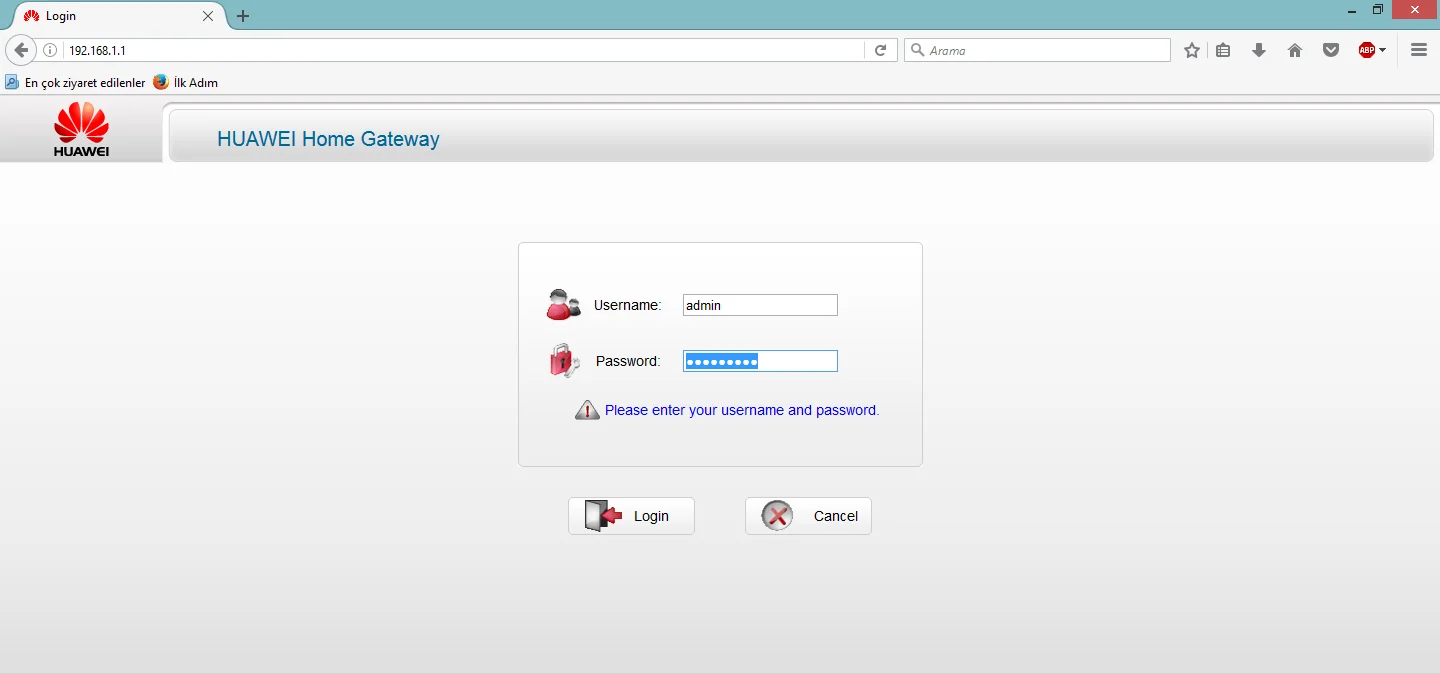
Task: Open the Firefox hamburger menu
Action: point(1419,50)
